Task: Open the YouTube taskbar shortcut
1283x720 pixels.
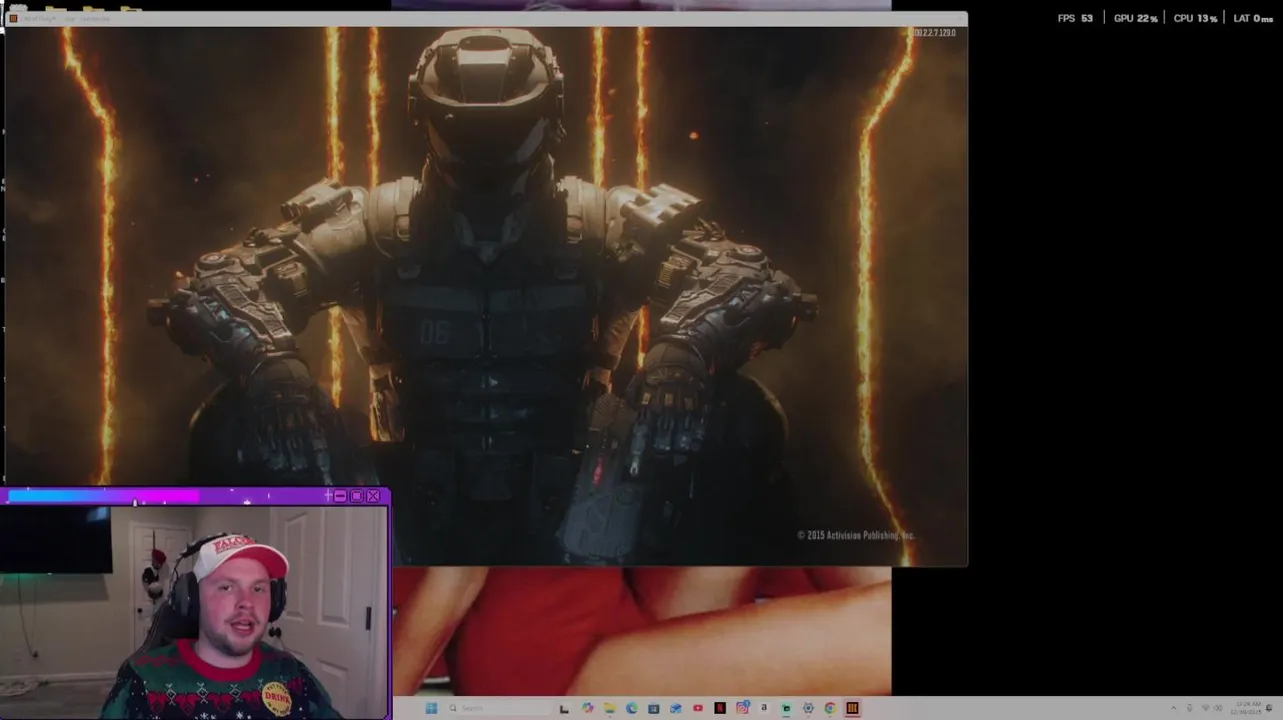Action: [698, 708]
